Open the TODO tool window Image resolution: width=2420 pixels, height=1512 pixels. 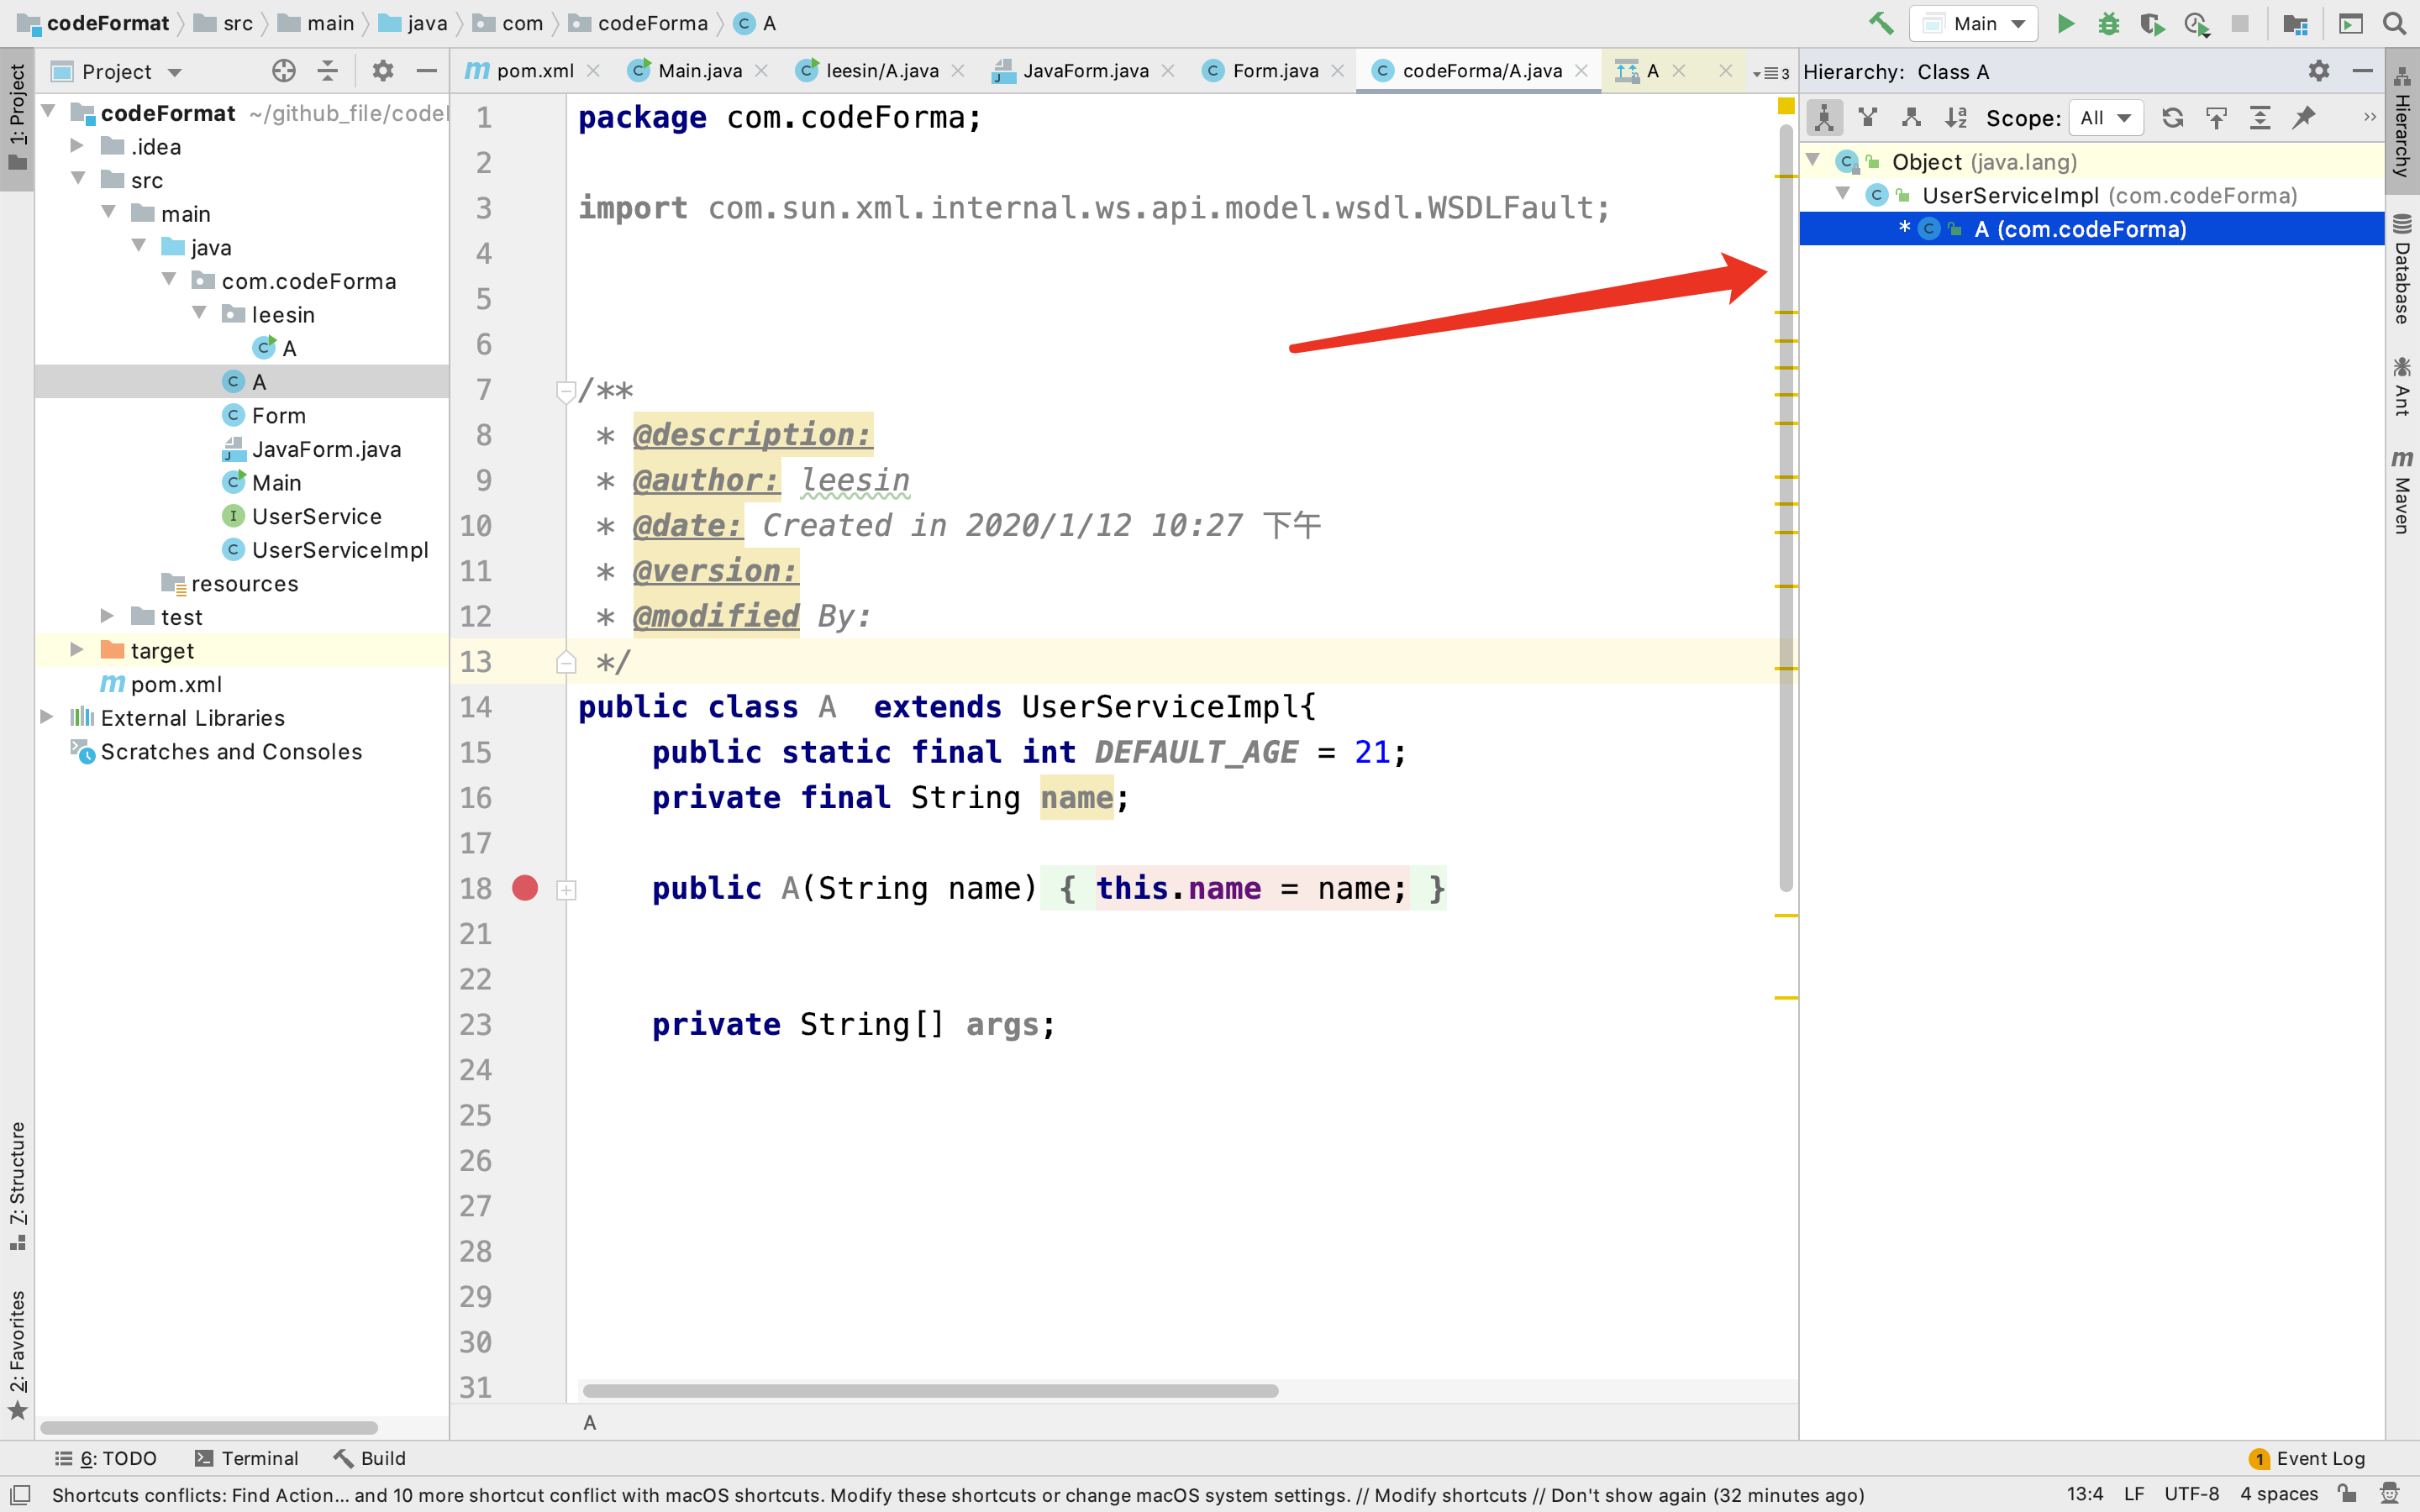(106, 1458)
